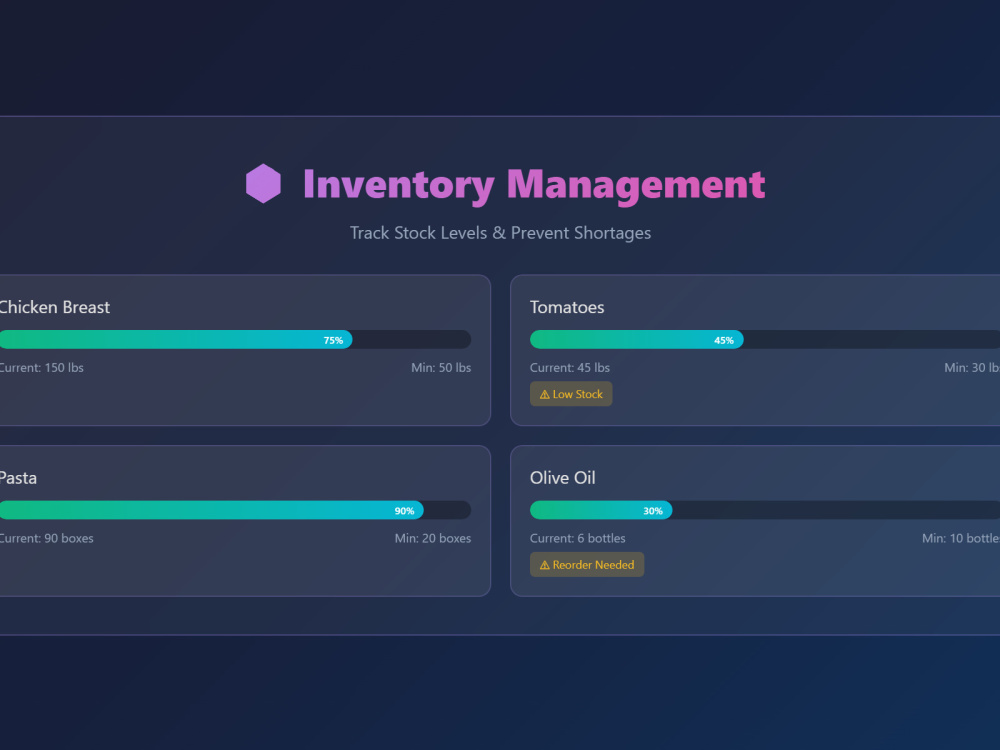Click the Inventory Management heading

point(534,185)
